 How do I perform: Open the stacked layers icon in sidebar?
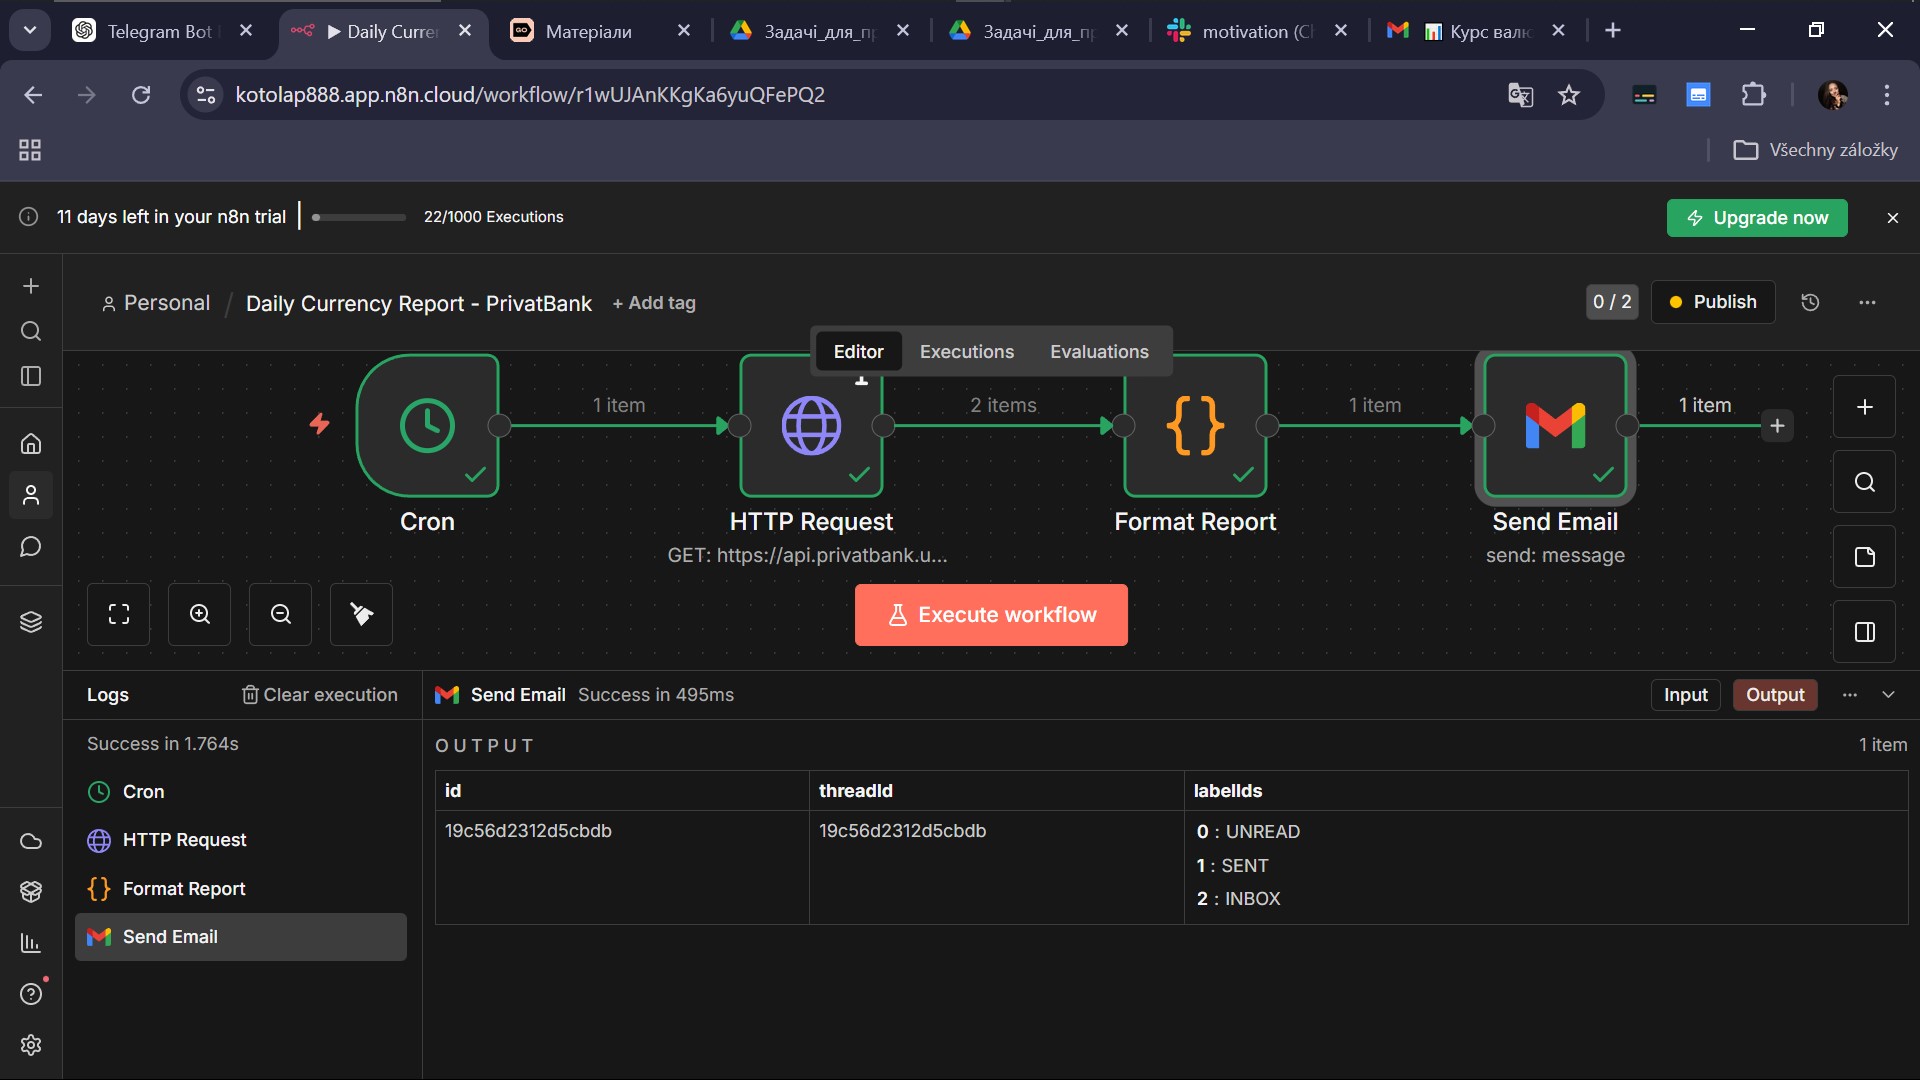coord(31,622)
